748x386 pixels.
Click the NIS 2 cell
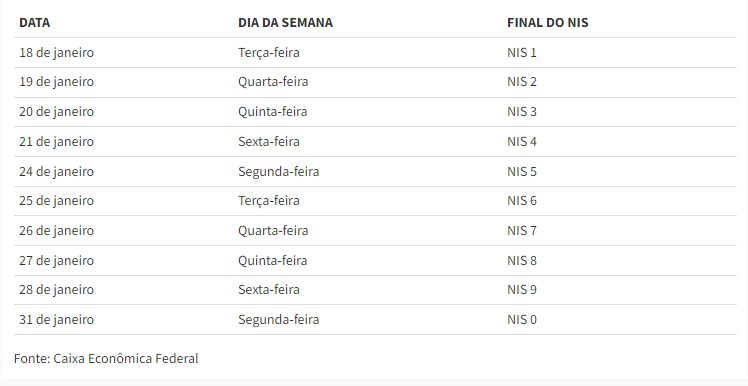522,82
